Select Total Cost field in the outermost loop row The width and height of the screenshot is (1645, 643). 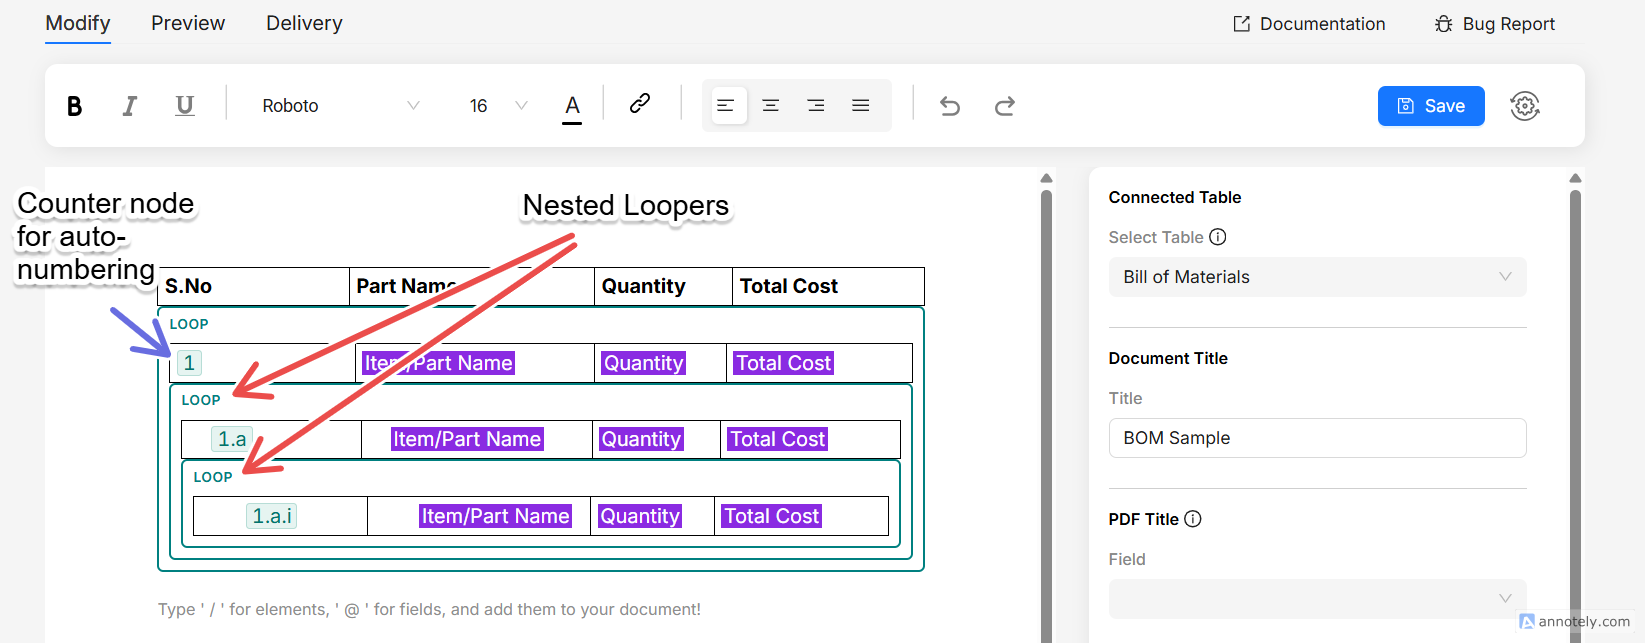click(784, 363)
